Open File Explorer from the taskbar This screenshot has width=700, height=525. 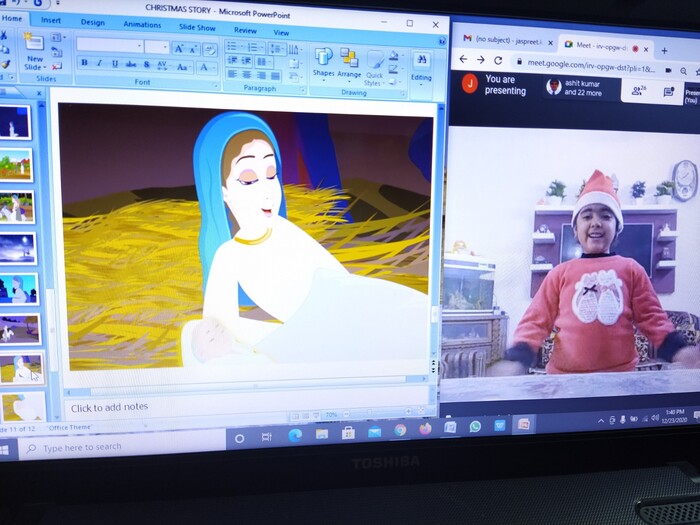(x=321, y=433)
